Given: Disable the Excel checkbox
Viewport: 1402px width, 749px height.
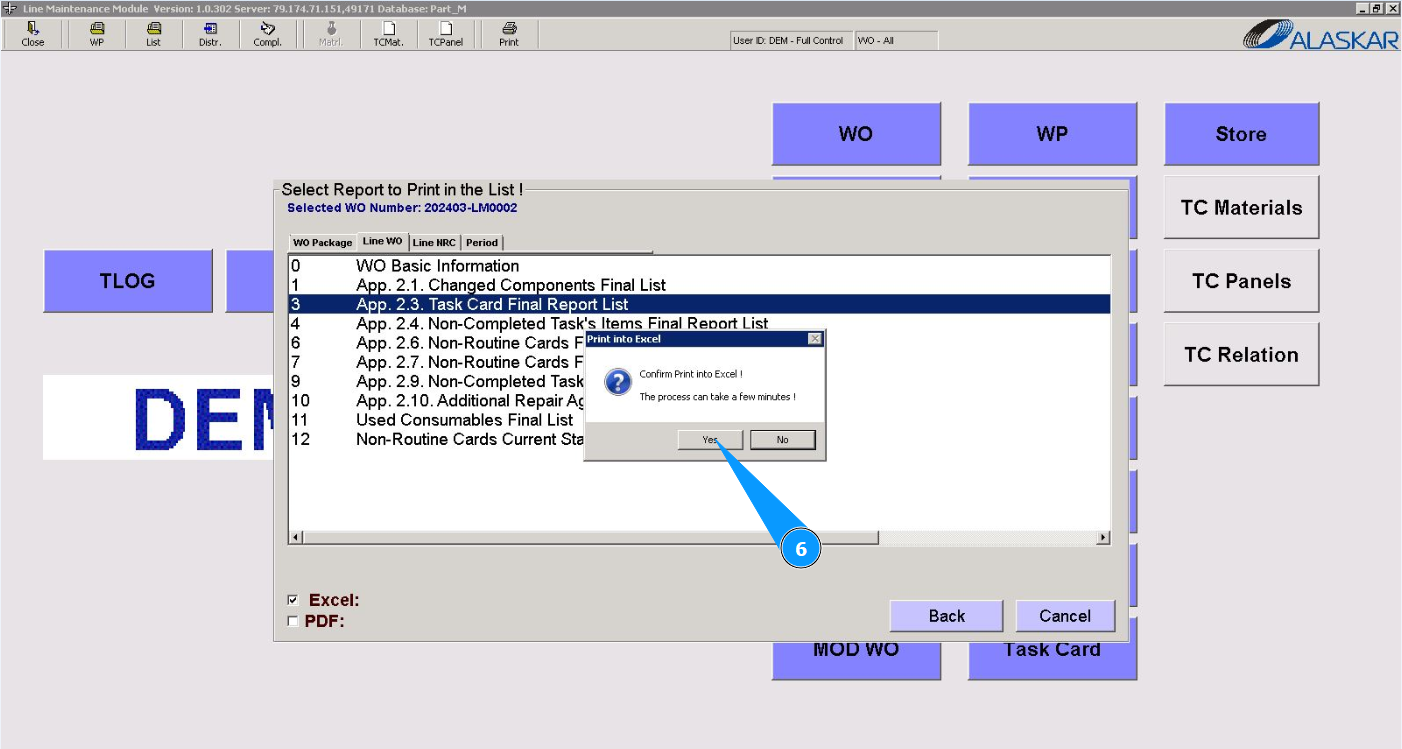Looking at the screenshot, I should pyautogui.click(x=293, y=600).
